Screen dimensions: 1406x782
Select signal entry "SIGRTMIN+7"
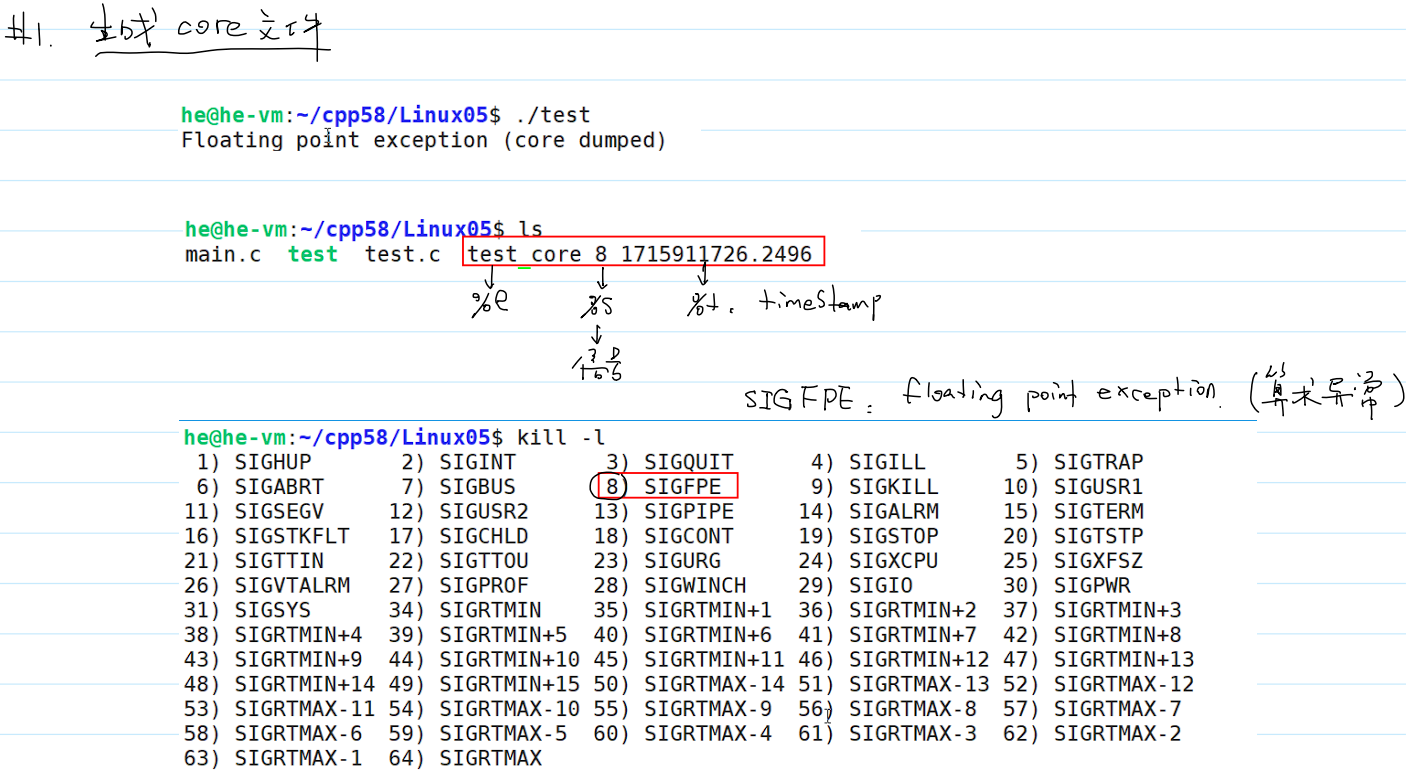913,635
